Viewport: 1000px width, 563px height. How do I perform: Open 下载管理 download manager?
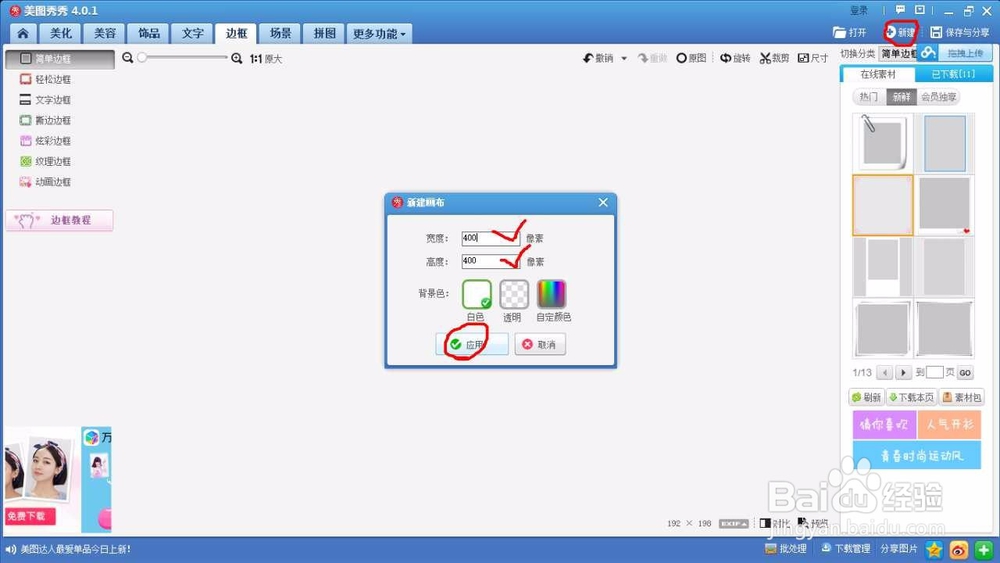tap(846, 548)
